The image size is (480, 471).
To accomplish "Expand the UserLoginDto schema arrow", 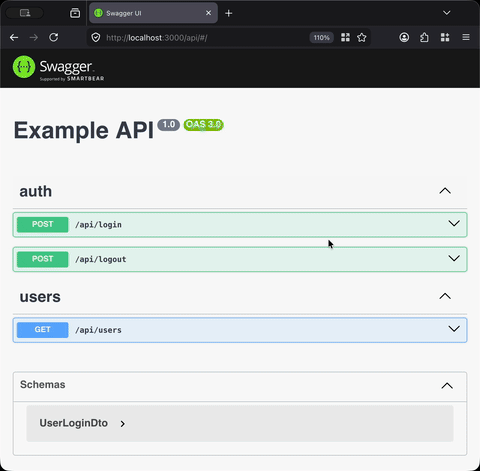I will point(123,424).
